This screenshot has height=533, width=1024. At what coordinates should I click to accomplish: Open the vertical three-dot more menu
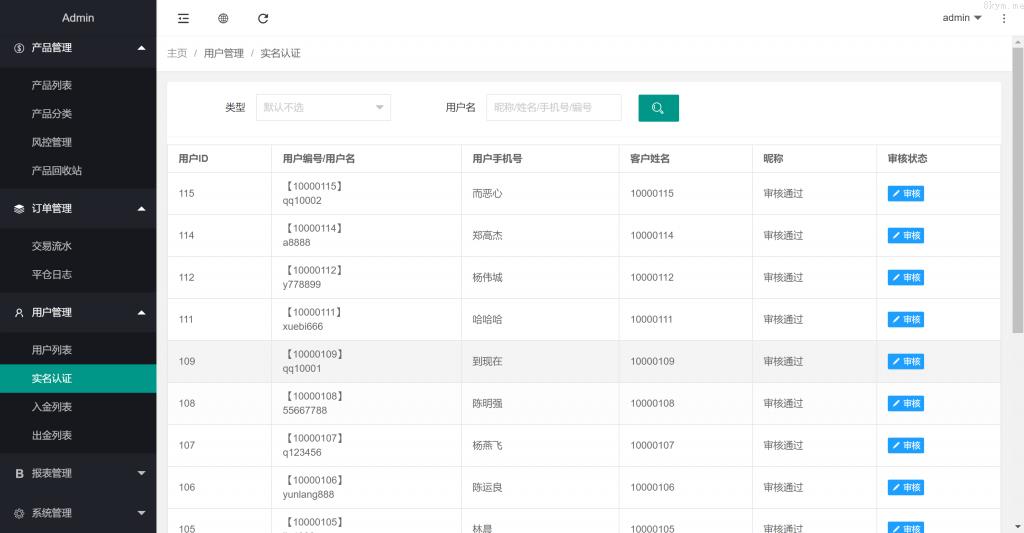(1004, 18)
